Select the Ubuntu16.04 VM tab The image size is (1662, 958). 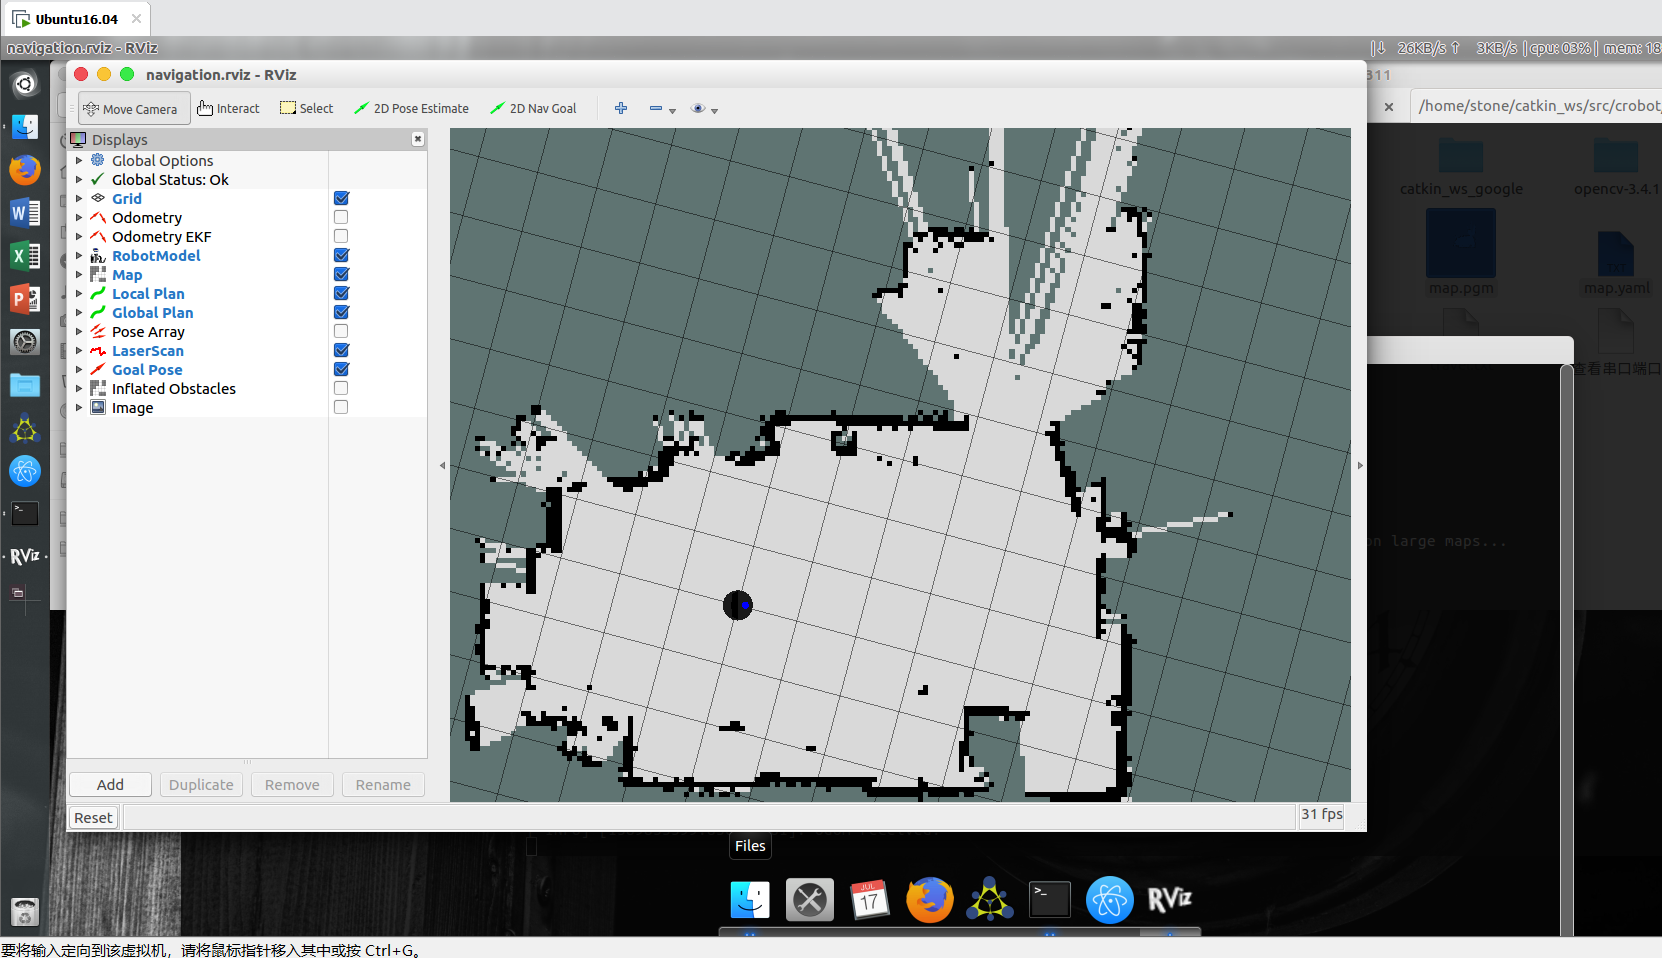tap(76, 19)
